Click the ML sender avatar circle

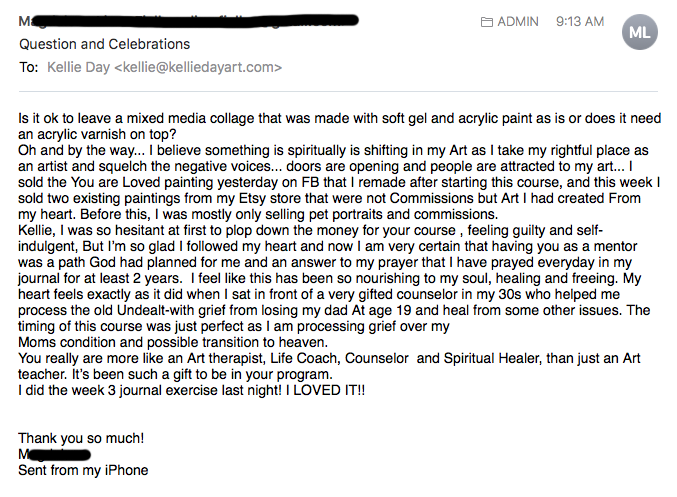point(639,32)
